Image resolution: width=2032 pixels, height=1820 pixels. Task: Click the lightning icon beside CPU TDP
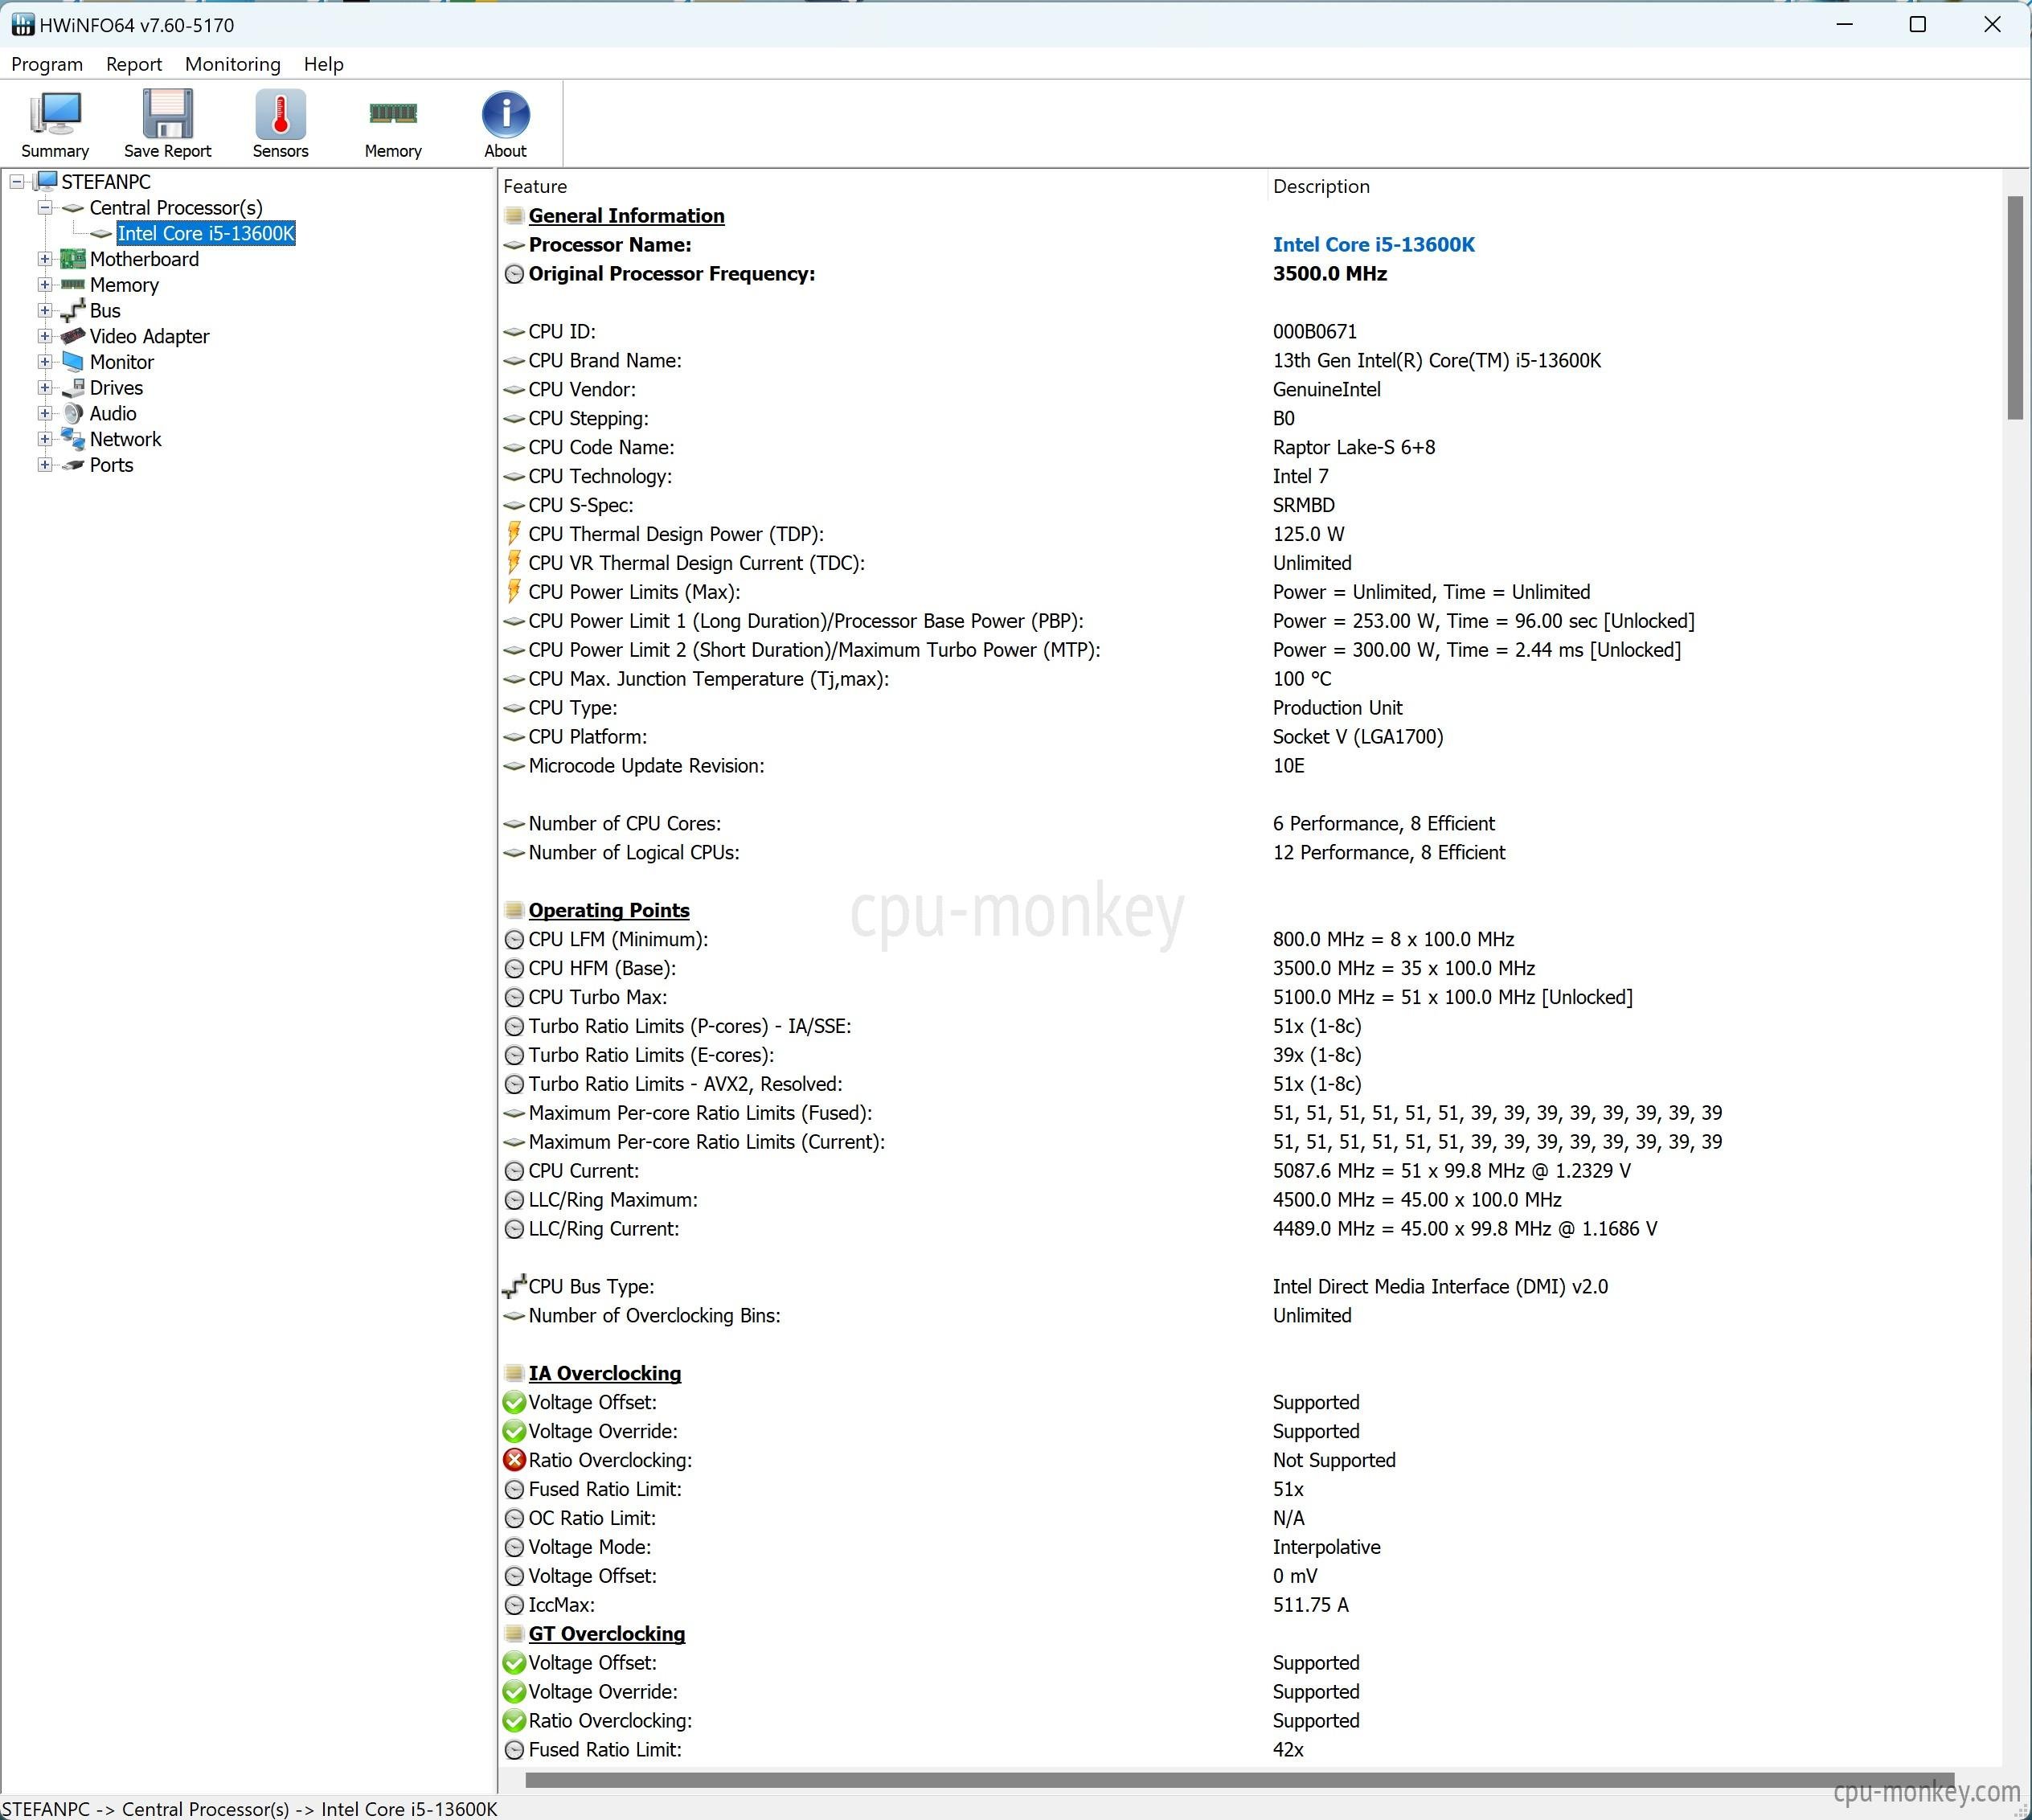[x=514, y=534]
